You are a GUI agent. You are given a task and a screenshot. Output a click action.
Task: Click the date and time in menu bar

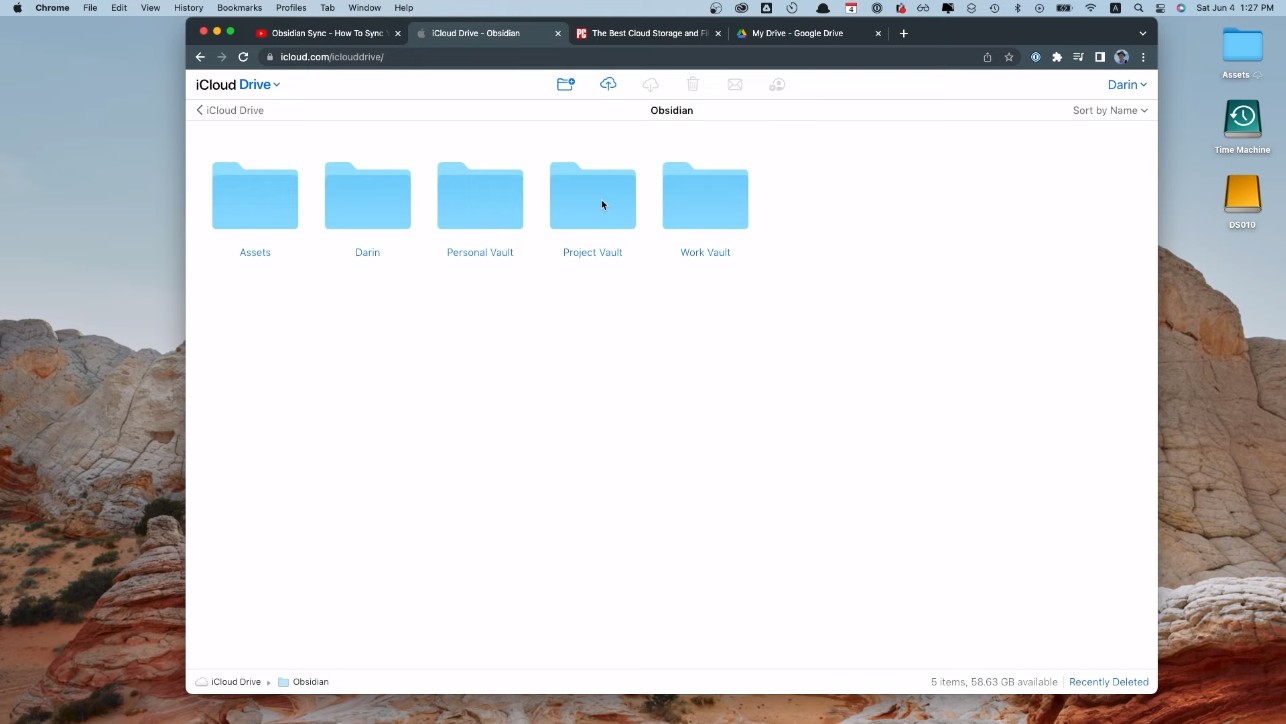1235,8
